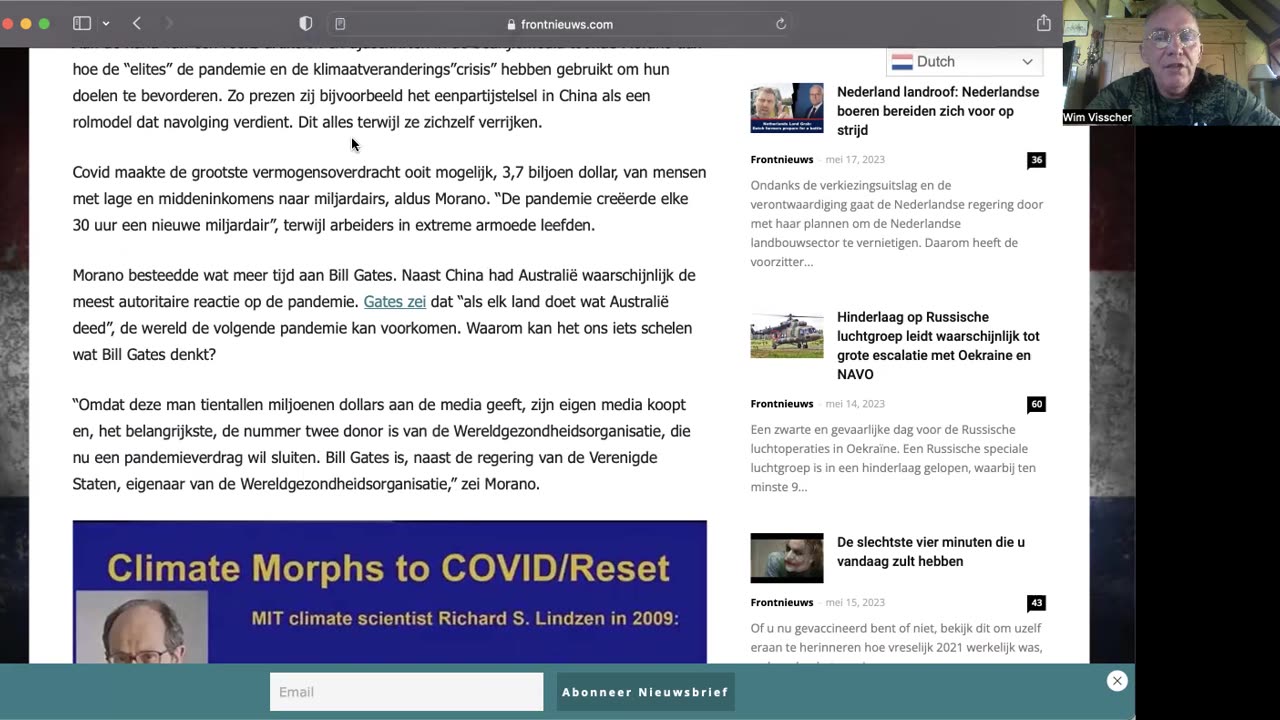This screenshot has height=720, width=1280.
Task: Open the 36 comments badge
Action: point(1036,160)
